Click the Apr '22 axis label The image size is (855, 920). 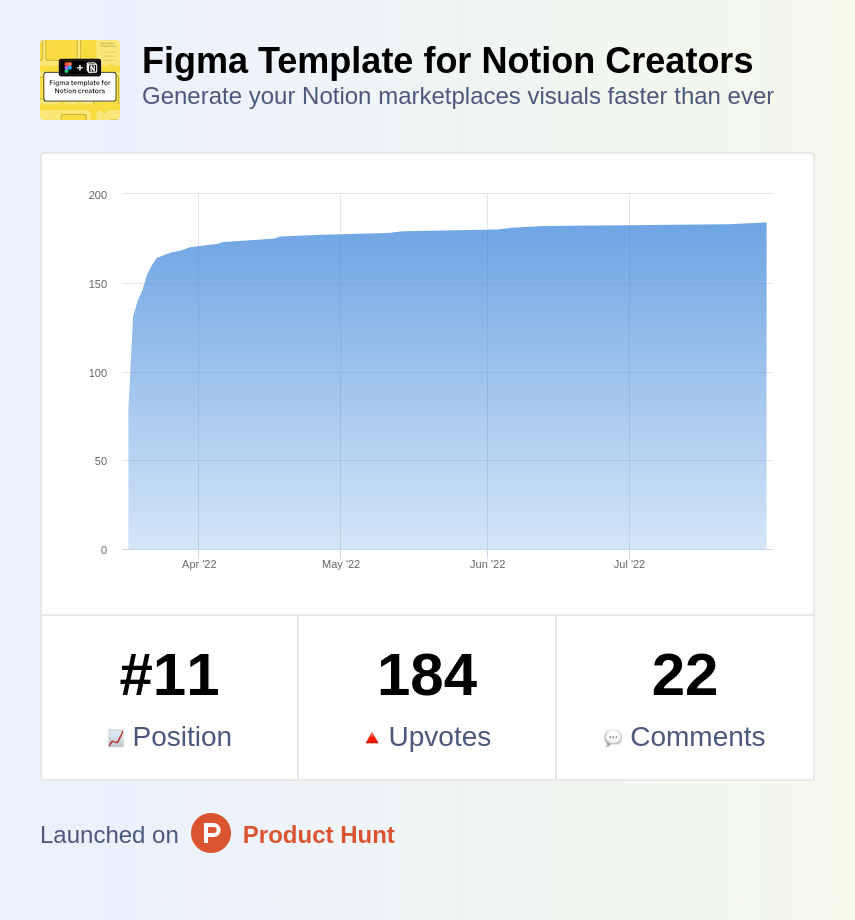coord(199,564)
